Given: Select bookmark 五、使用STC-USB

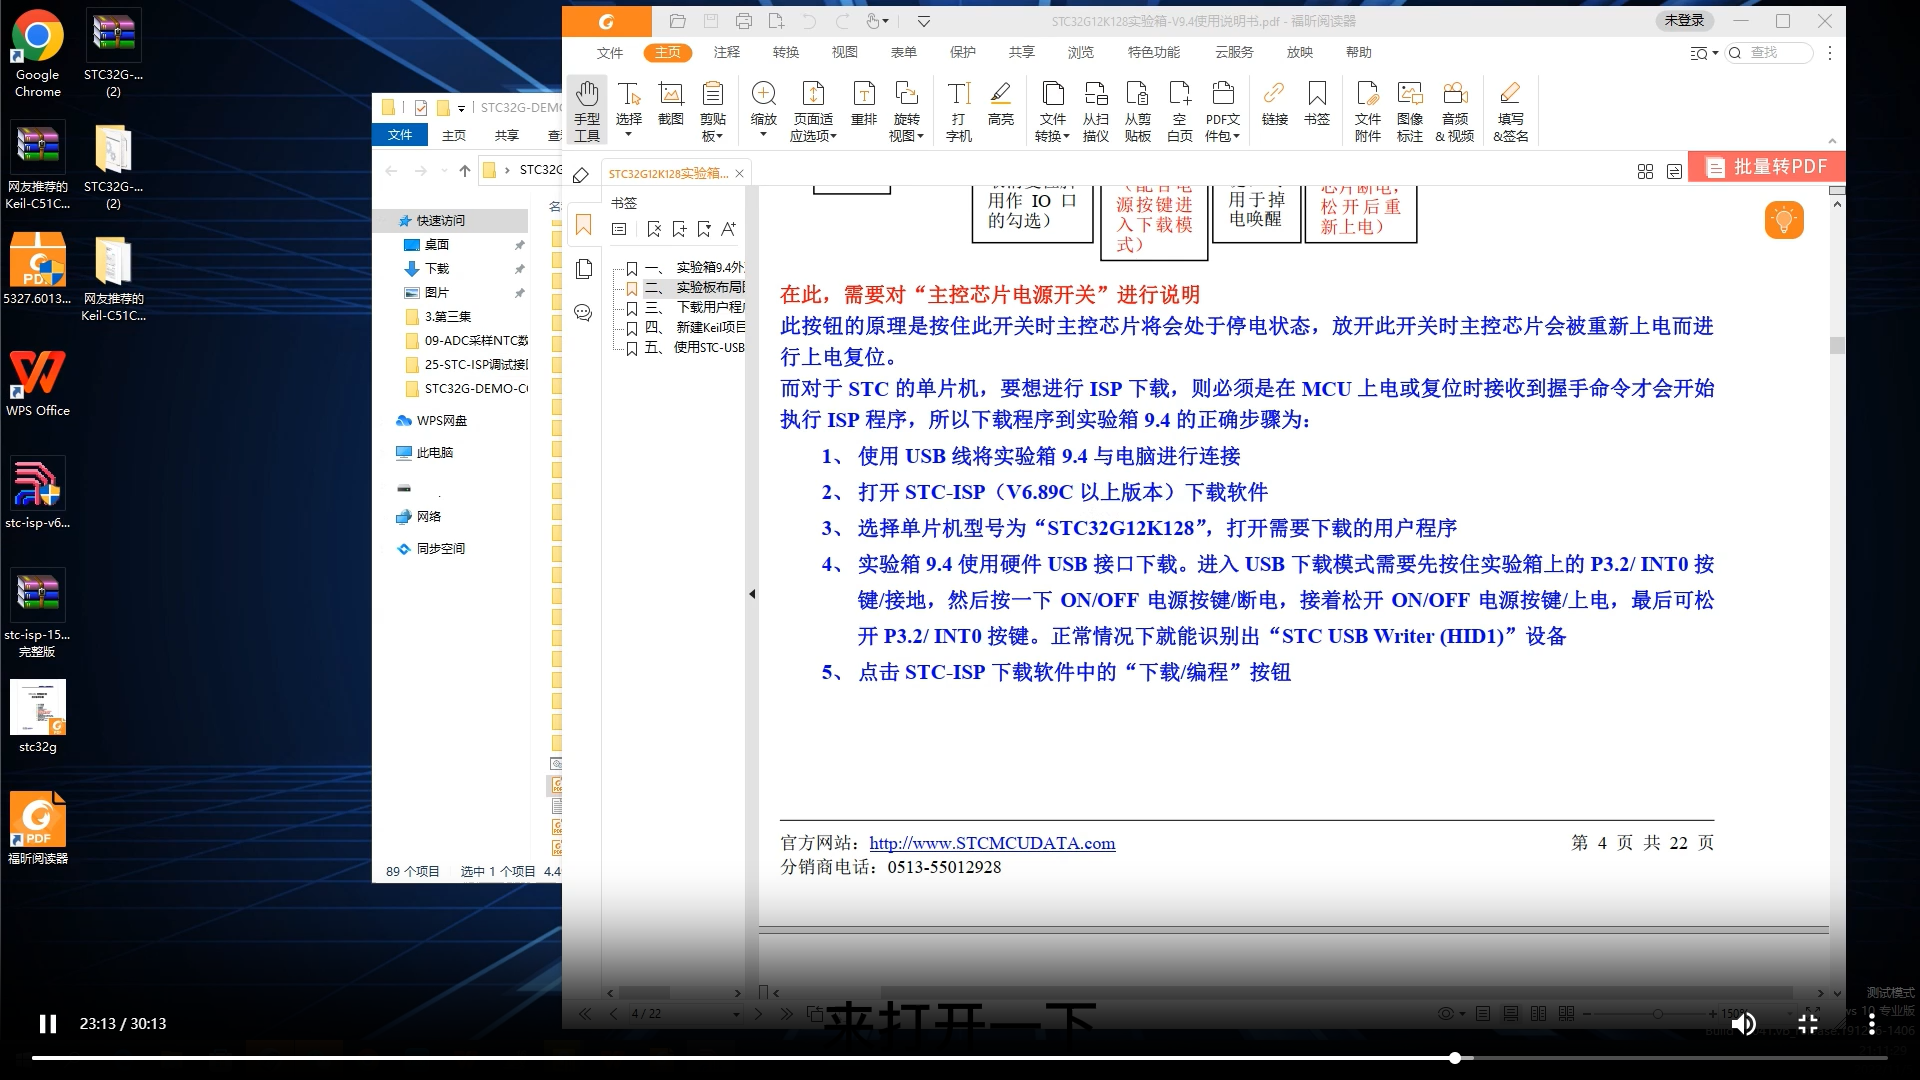Looking at the screenshot, I should (694, 347).
